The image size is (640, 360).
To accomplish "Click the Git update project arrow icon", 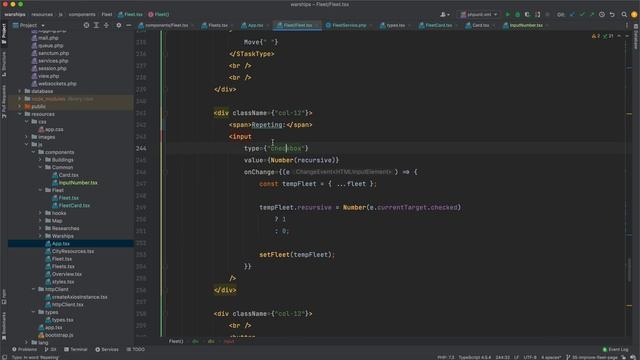I will tap(572, 14).
